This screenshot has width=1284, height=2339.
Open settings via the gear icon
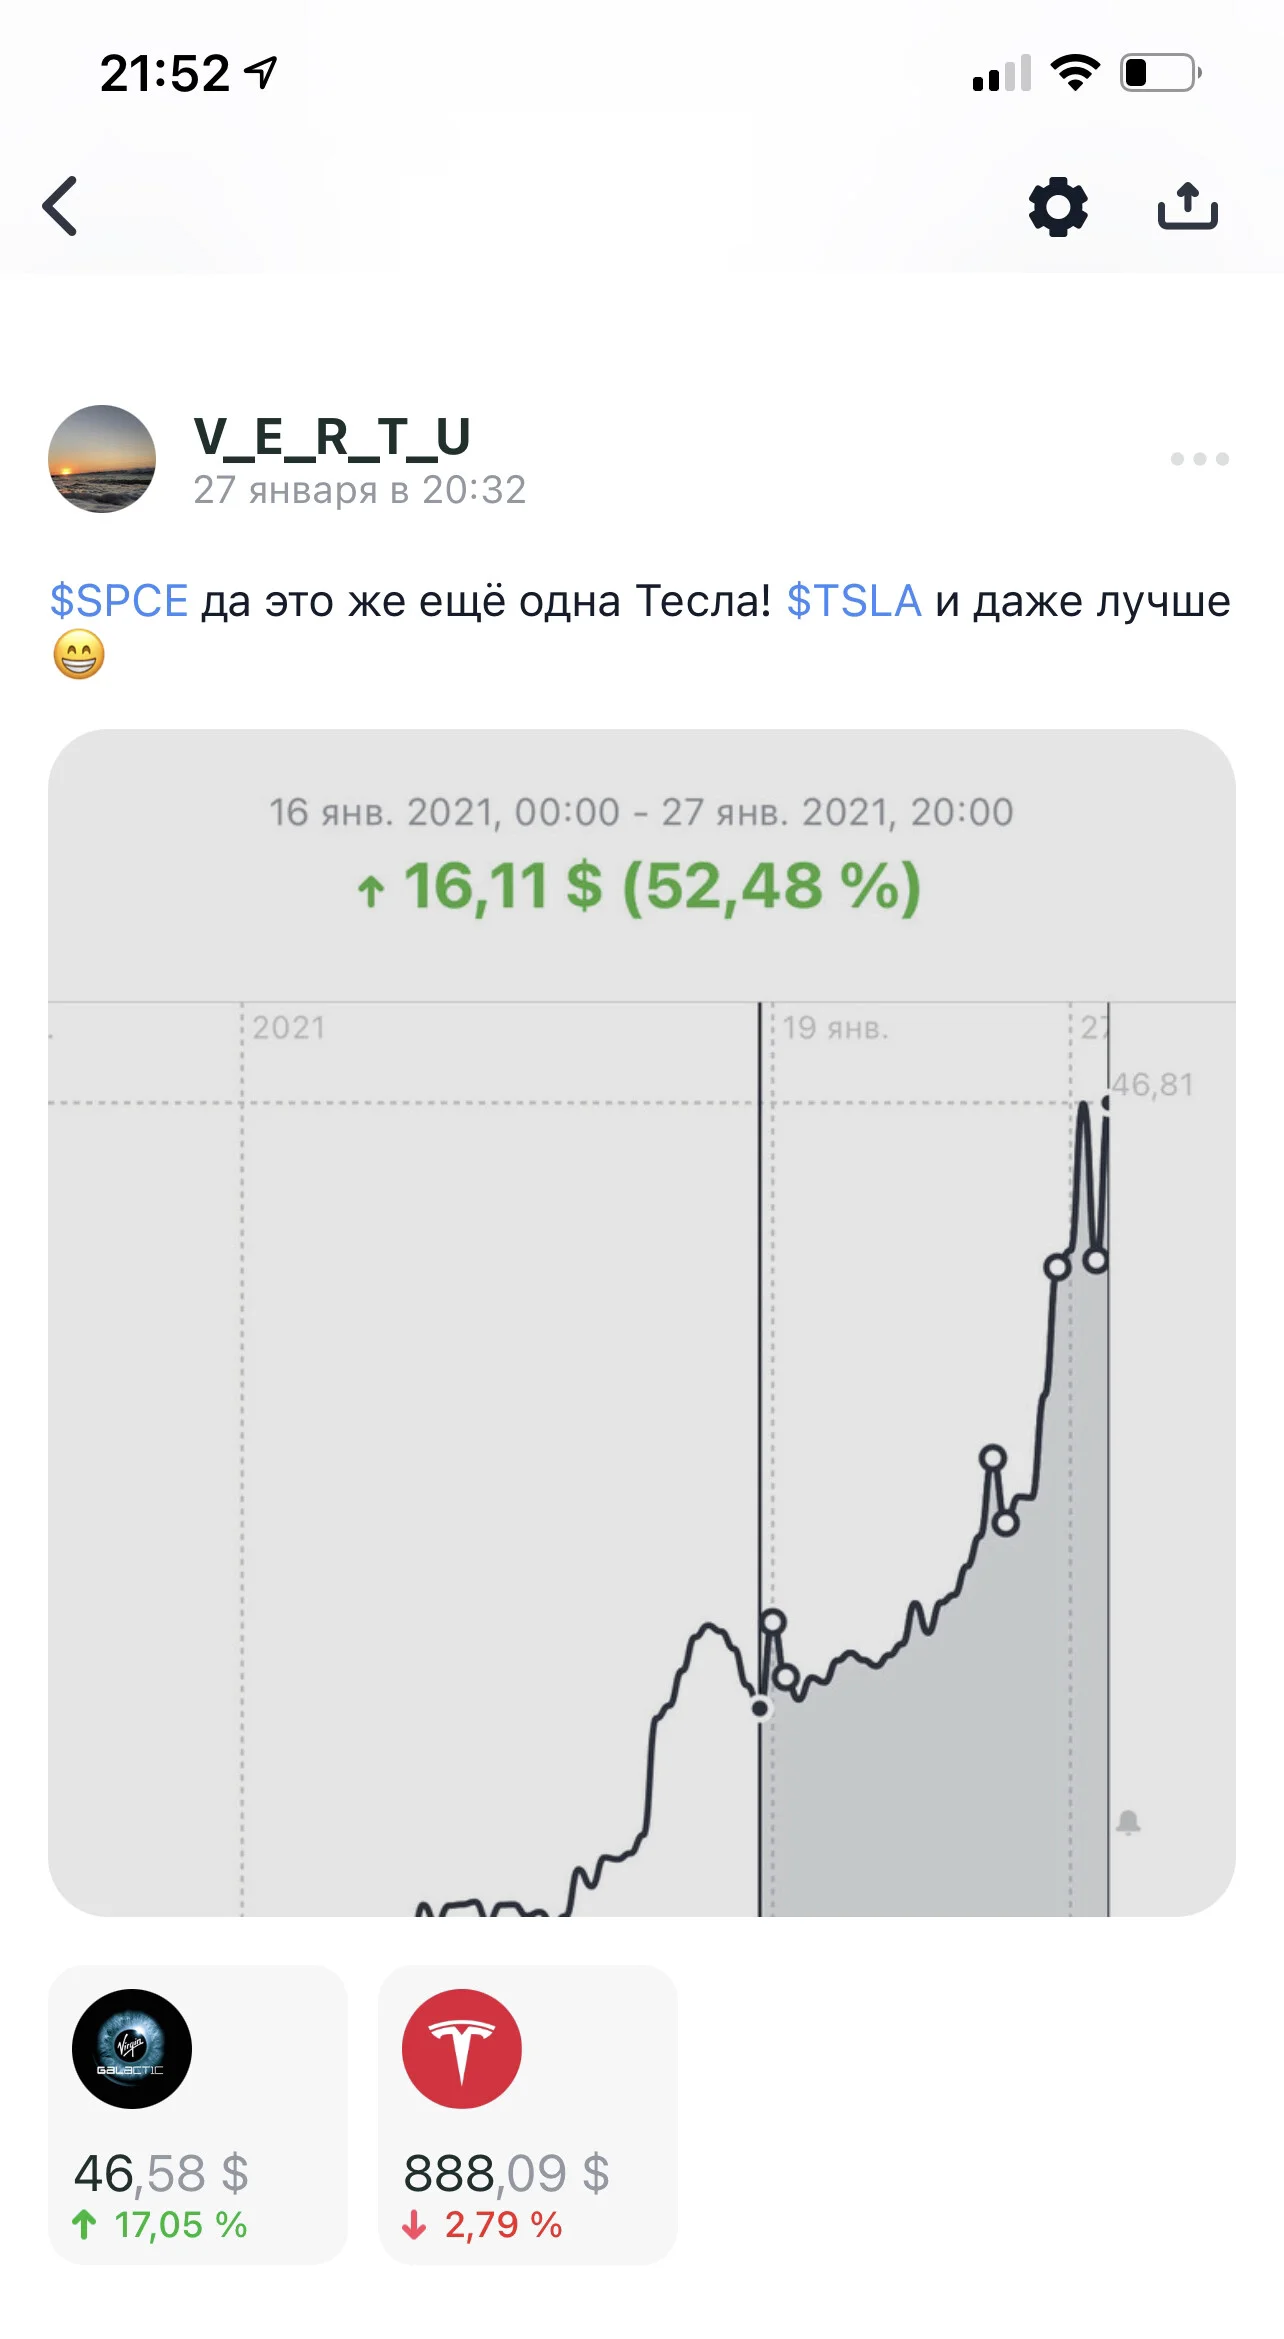click(1058, 207)
